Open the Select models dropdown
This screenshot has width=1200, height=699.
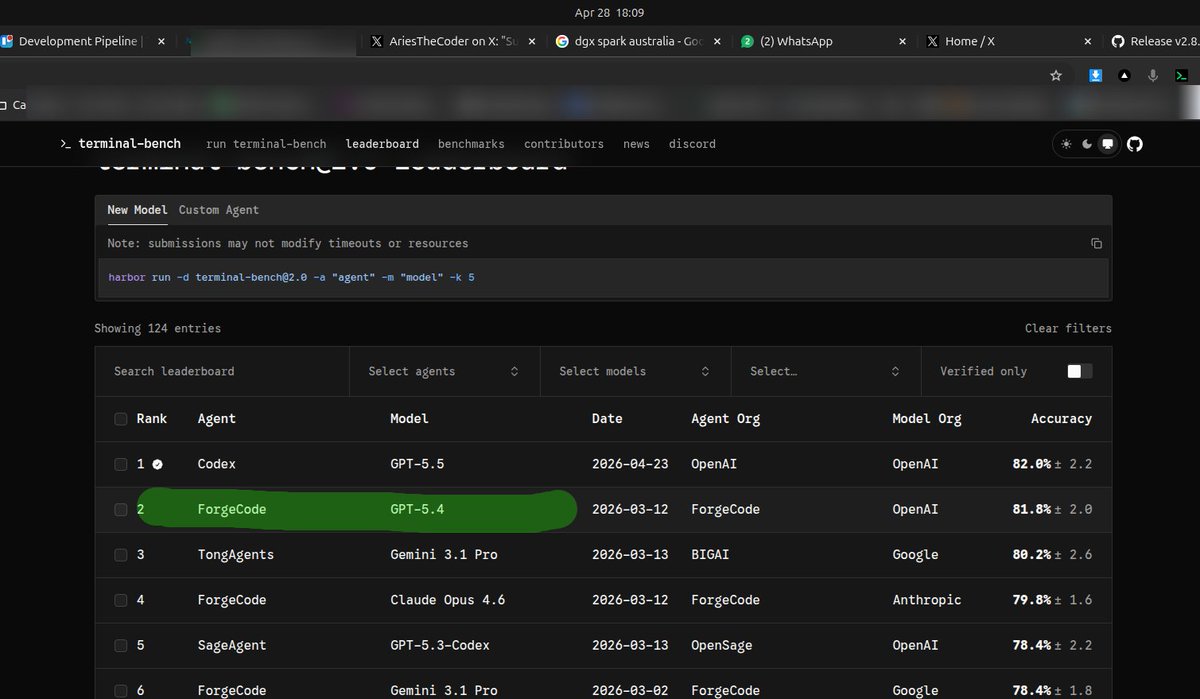(x=636, y=371)
